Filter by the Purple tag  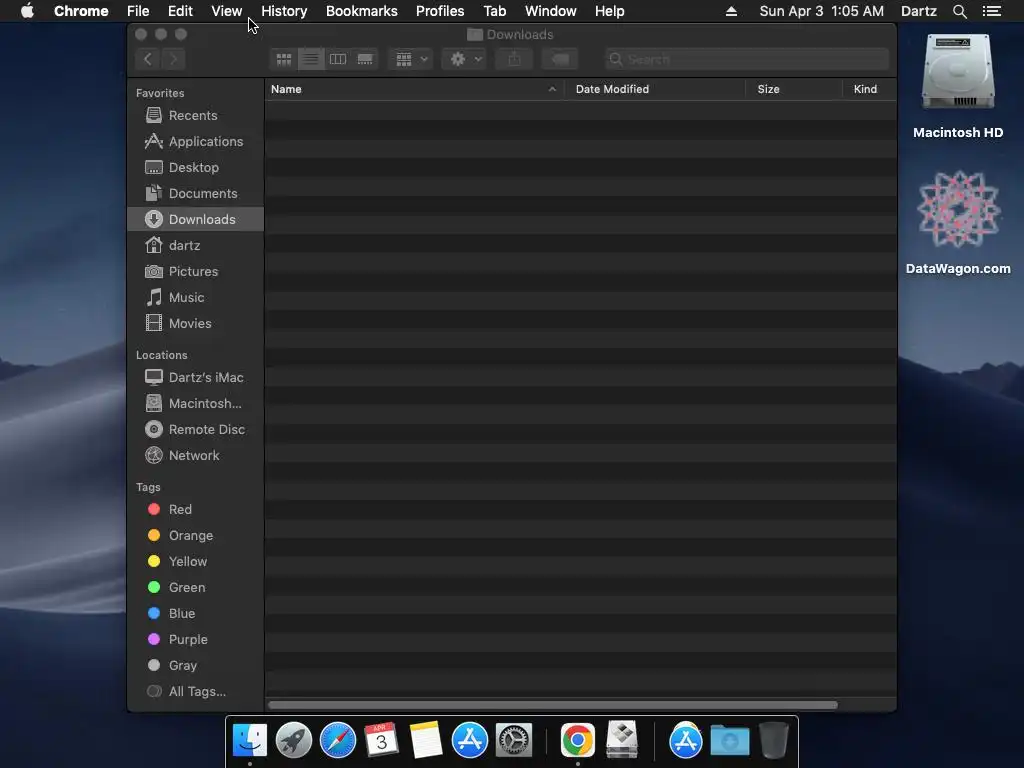(x=195, y=640)
